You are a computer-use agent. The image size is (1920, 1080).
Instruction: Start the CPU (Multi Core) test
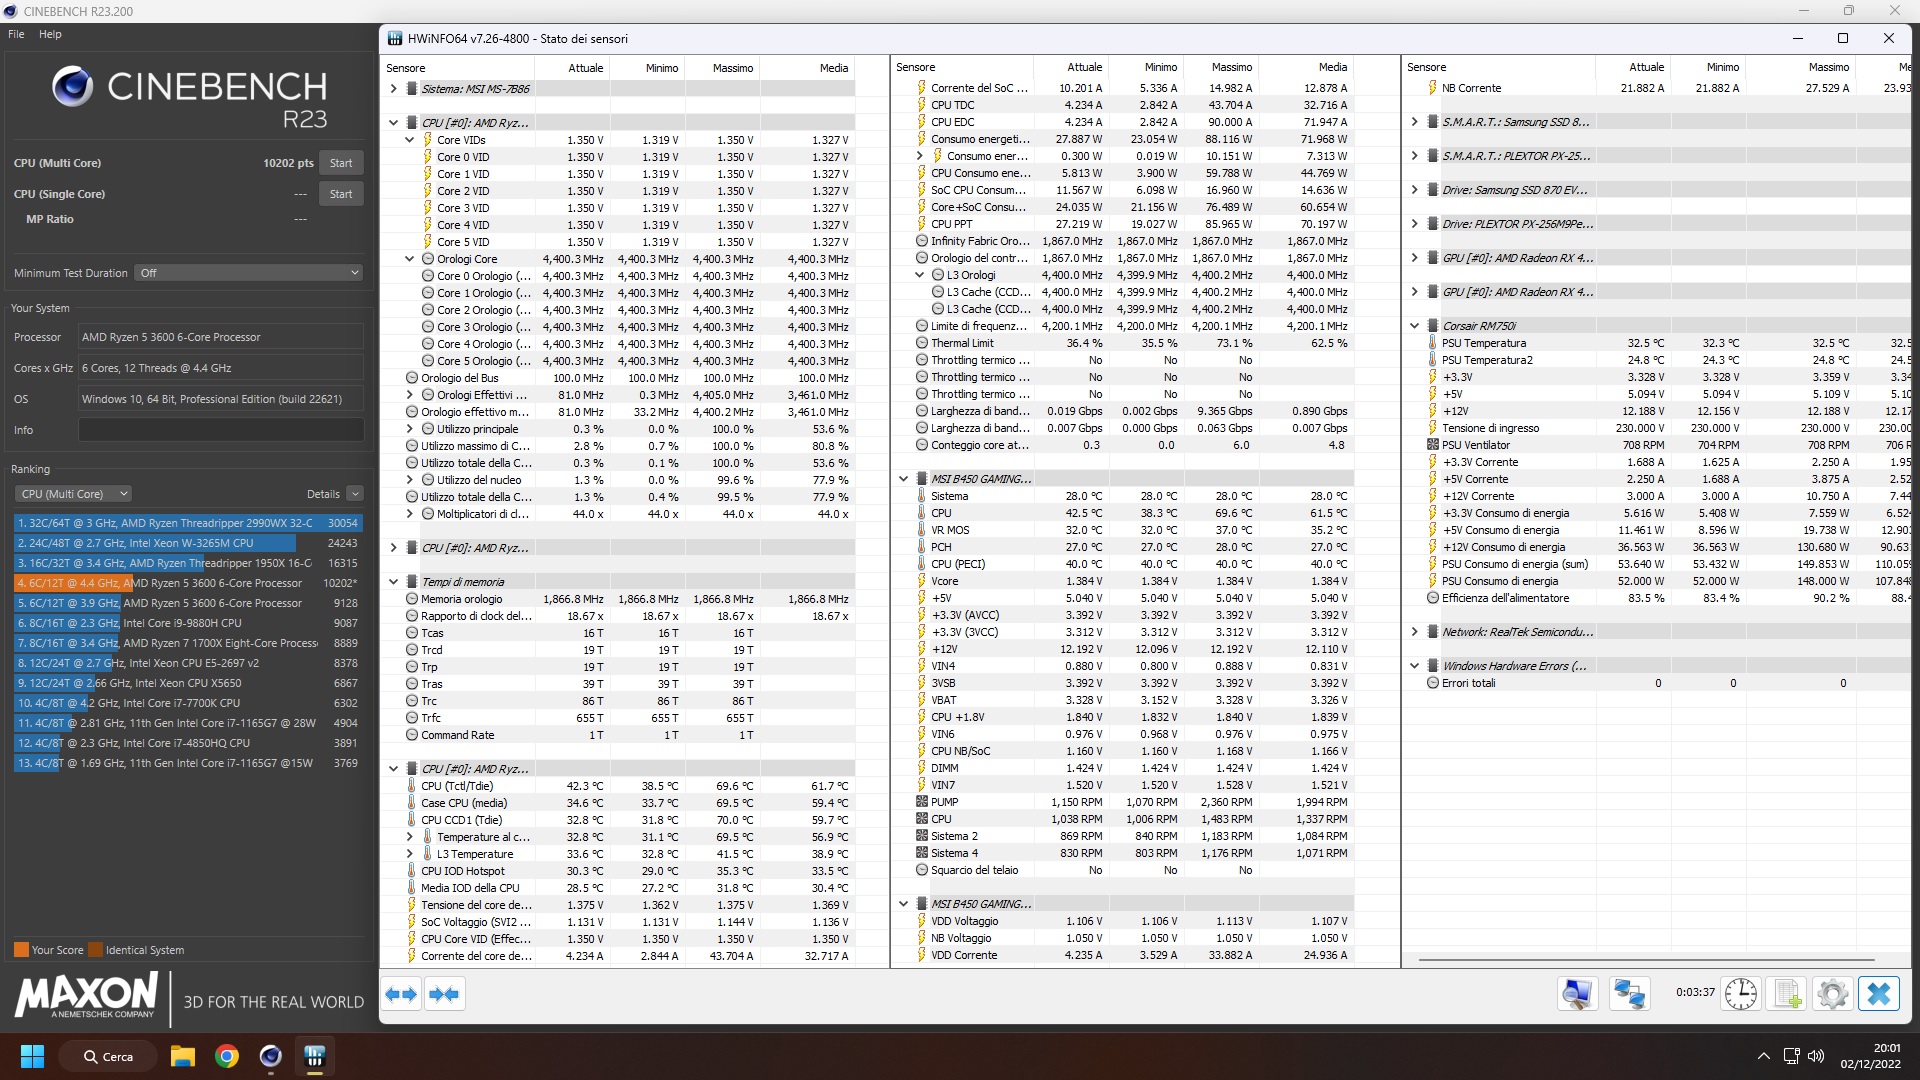pyautogui.click(x=341, y=163)
